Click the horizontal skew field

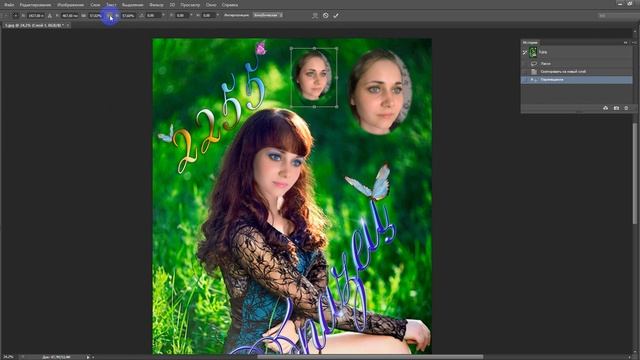tap(182, 16)
